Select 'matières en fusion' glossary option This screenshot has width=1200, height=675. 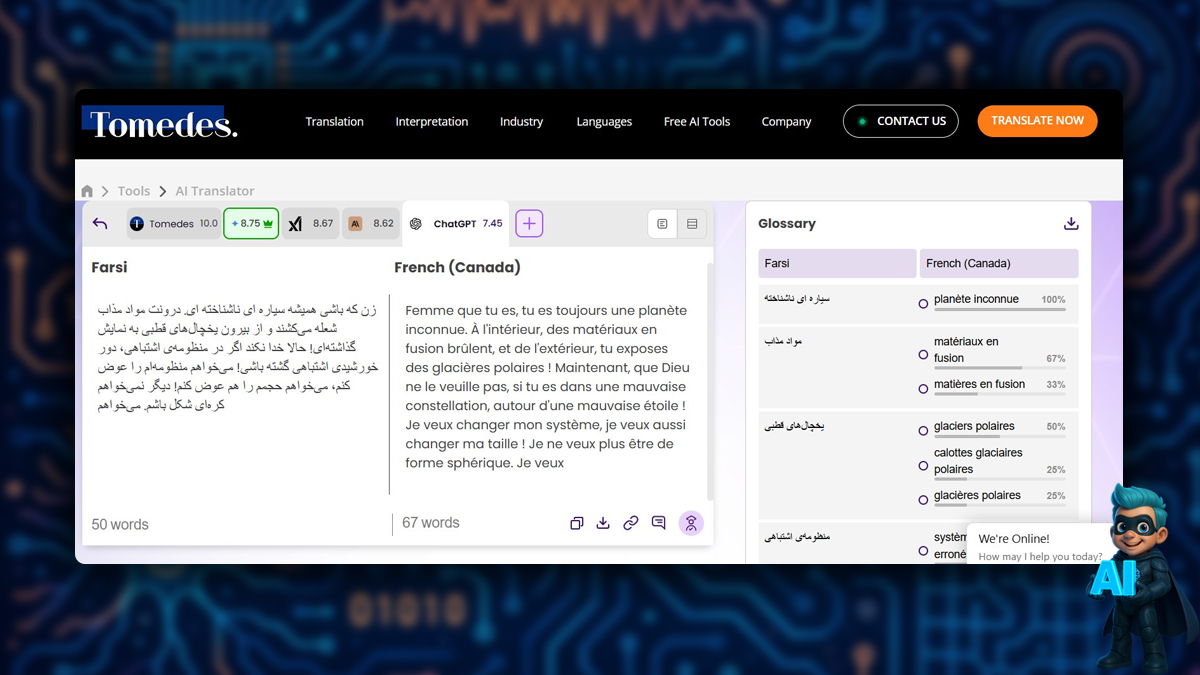923,388
